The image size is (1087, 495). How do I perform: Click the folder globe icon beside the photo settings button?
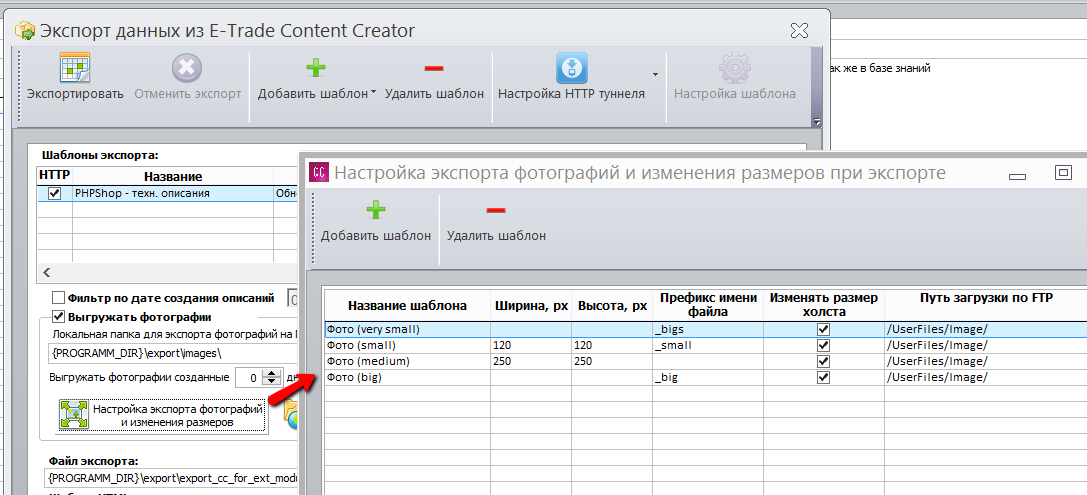(x=290, y=415)
